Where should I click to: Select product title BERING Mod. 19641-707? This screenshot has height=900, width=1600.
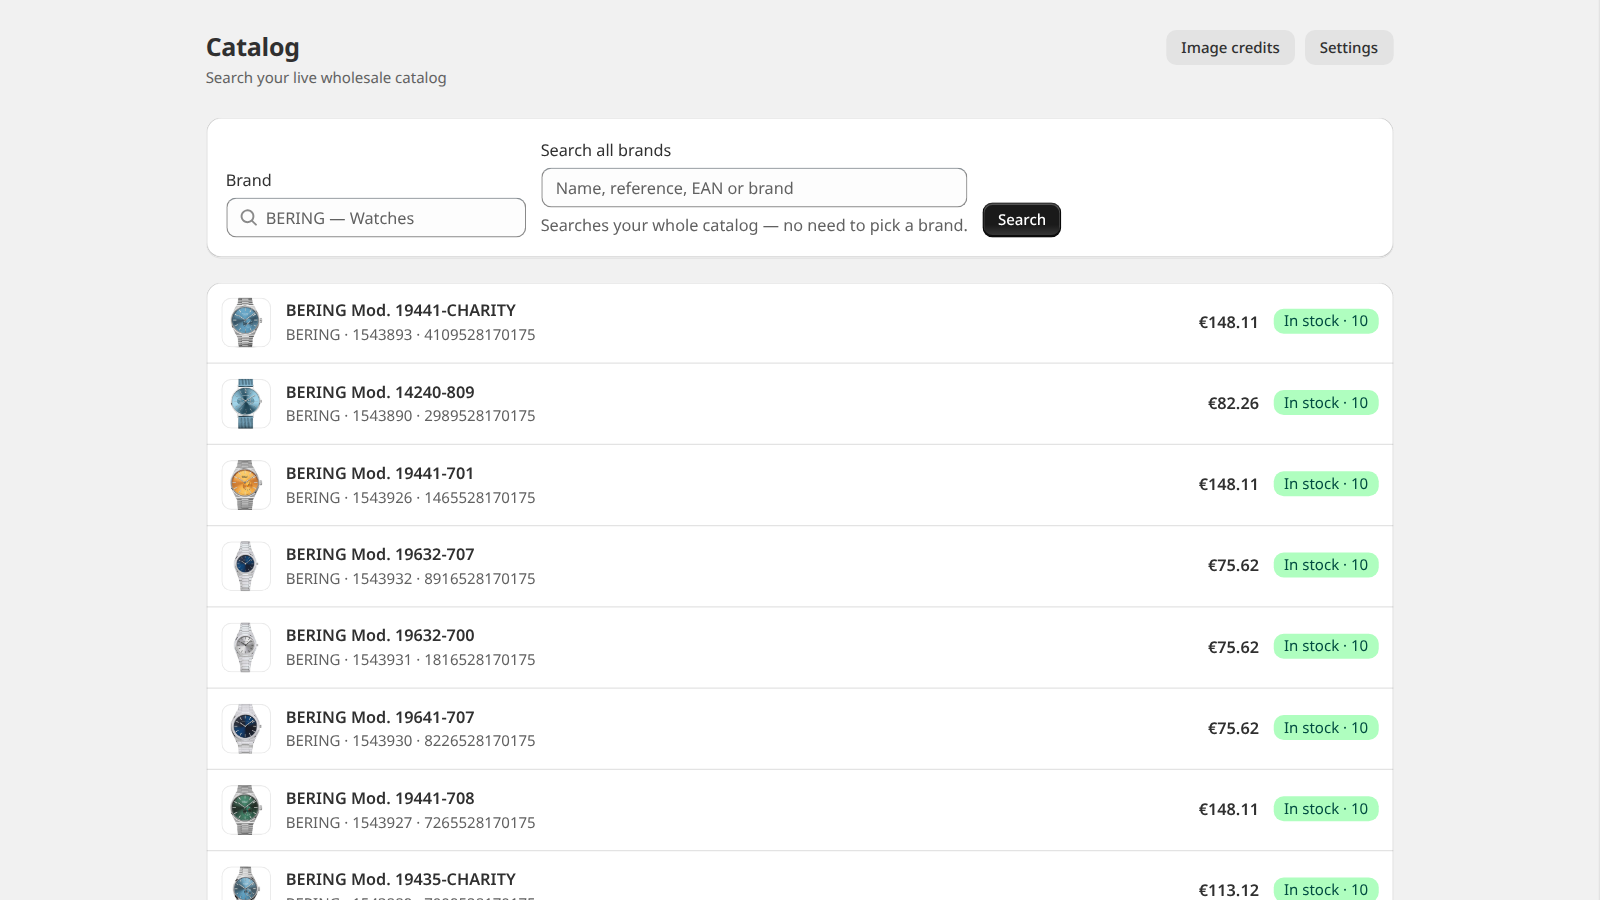pyautogui.click(x=380, y=718)
